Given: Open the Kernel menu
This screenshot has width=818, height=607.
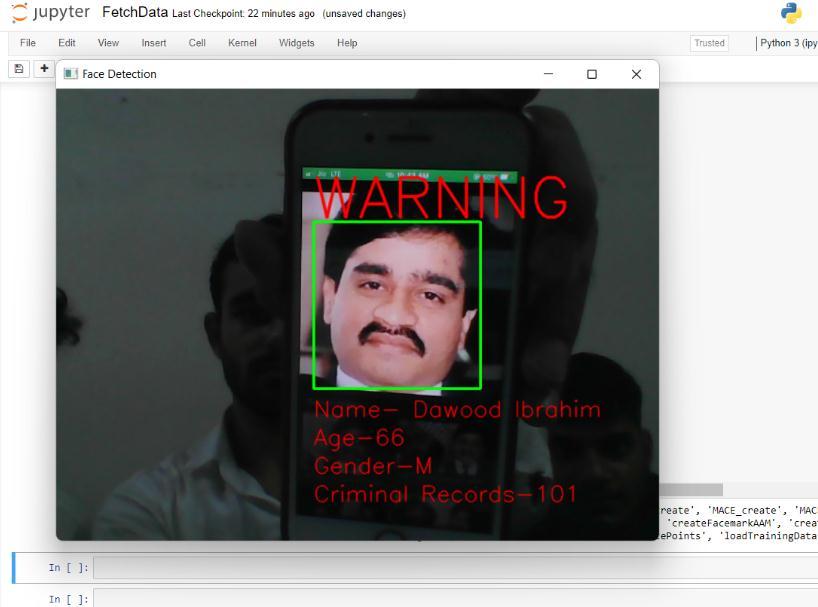Looking at the screenshot, I should click(242, 43).
